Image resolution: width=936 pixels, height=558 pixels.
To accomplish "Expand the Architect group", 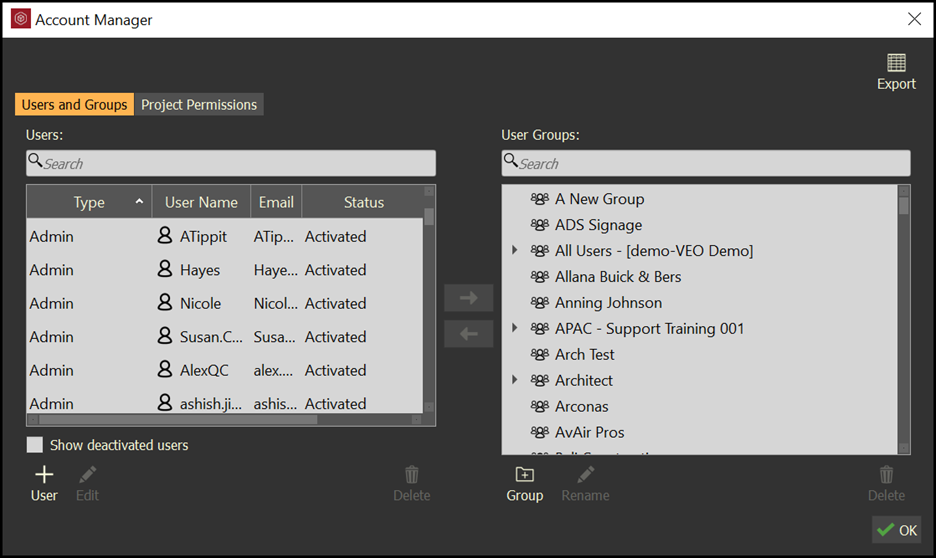I will [x=515, y=381].
